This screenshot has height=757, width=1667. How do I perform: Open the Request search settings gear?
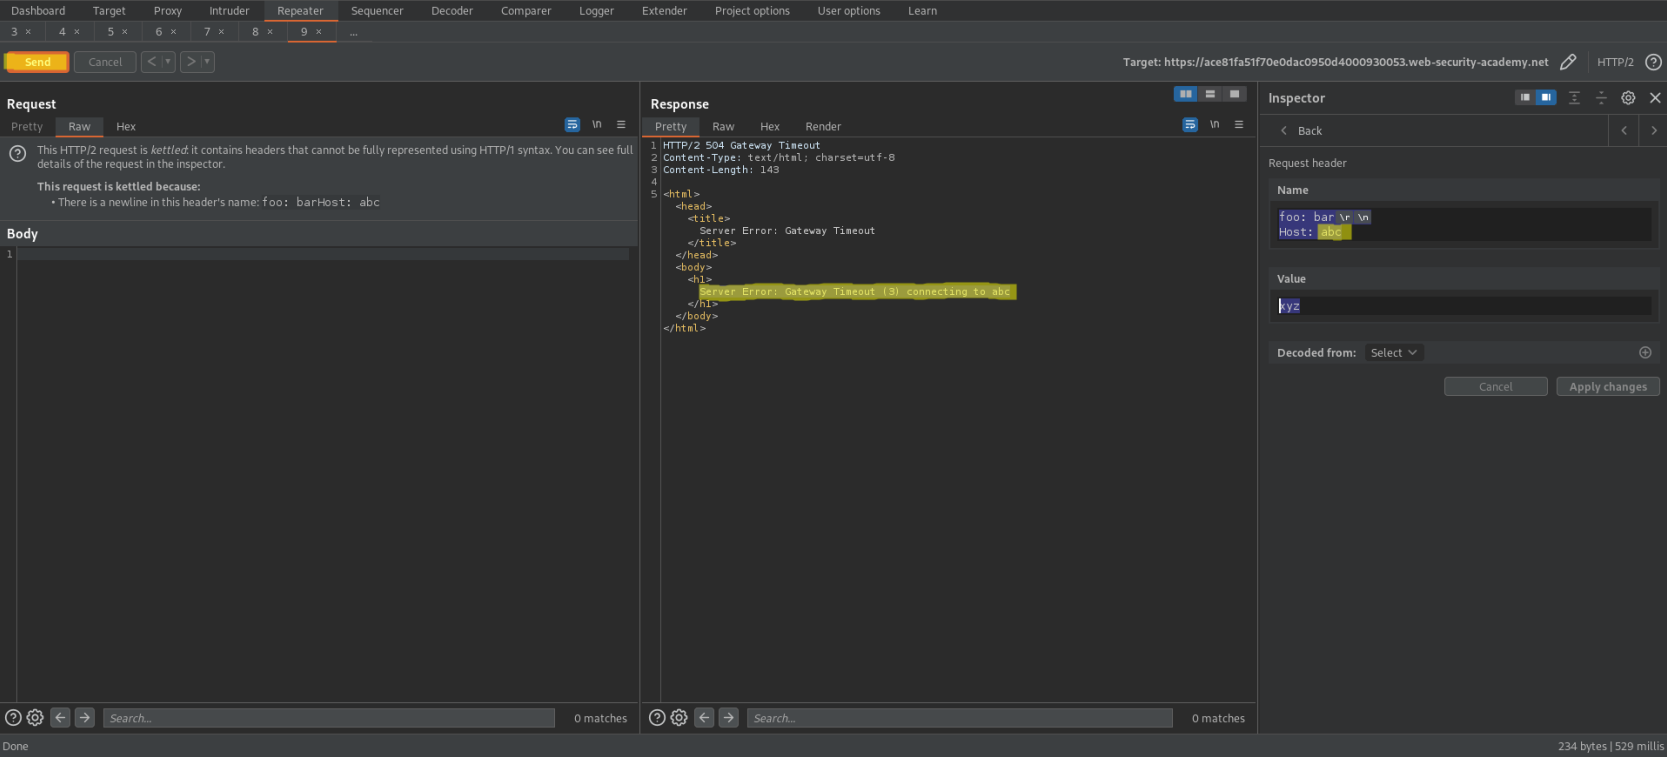(35, 718)
